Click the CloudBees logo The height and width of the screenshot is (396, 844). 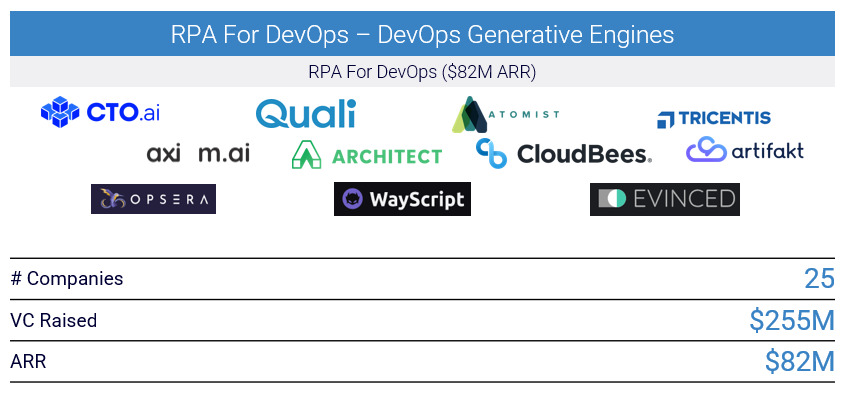(x=564, y=153)
